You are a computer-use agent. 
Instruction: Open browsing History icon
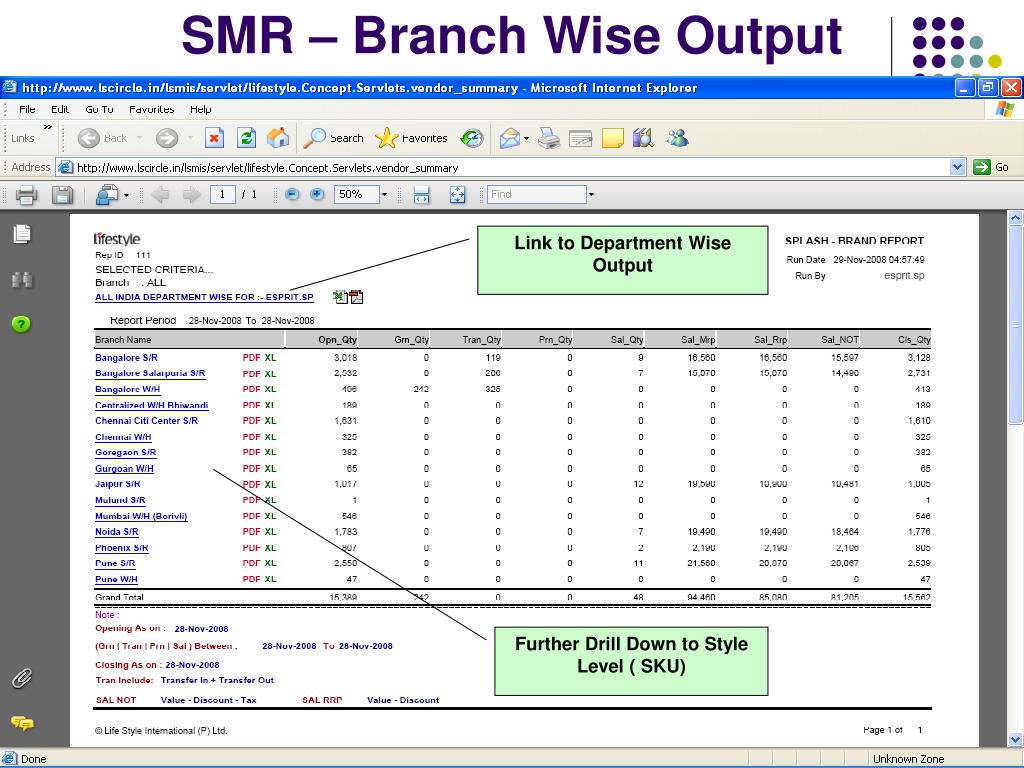coord(472,138)
